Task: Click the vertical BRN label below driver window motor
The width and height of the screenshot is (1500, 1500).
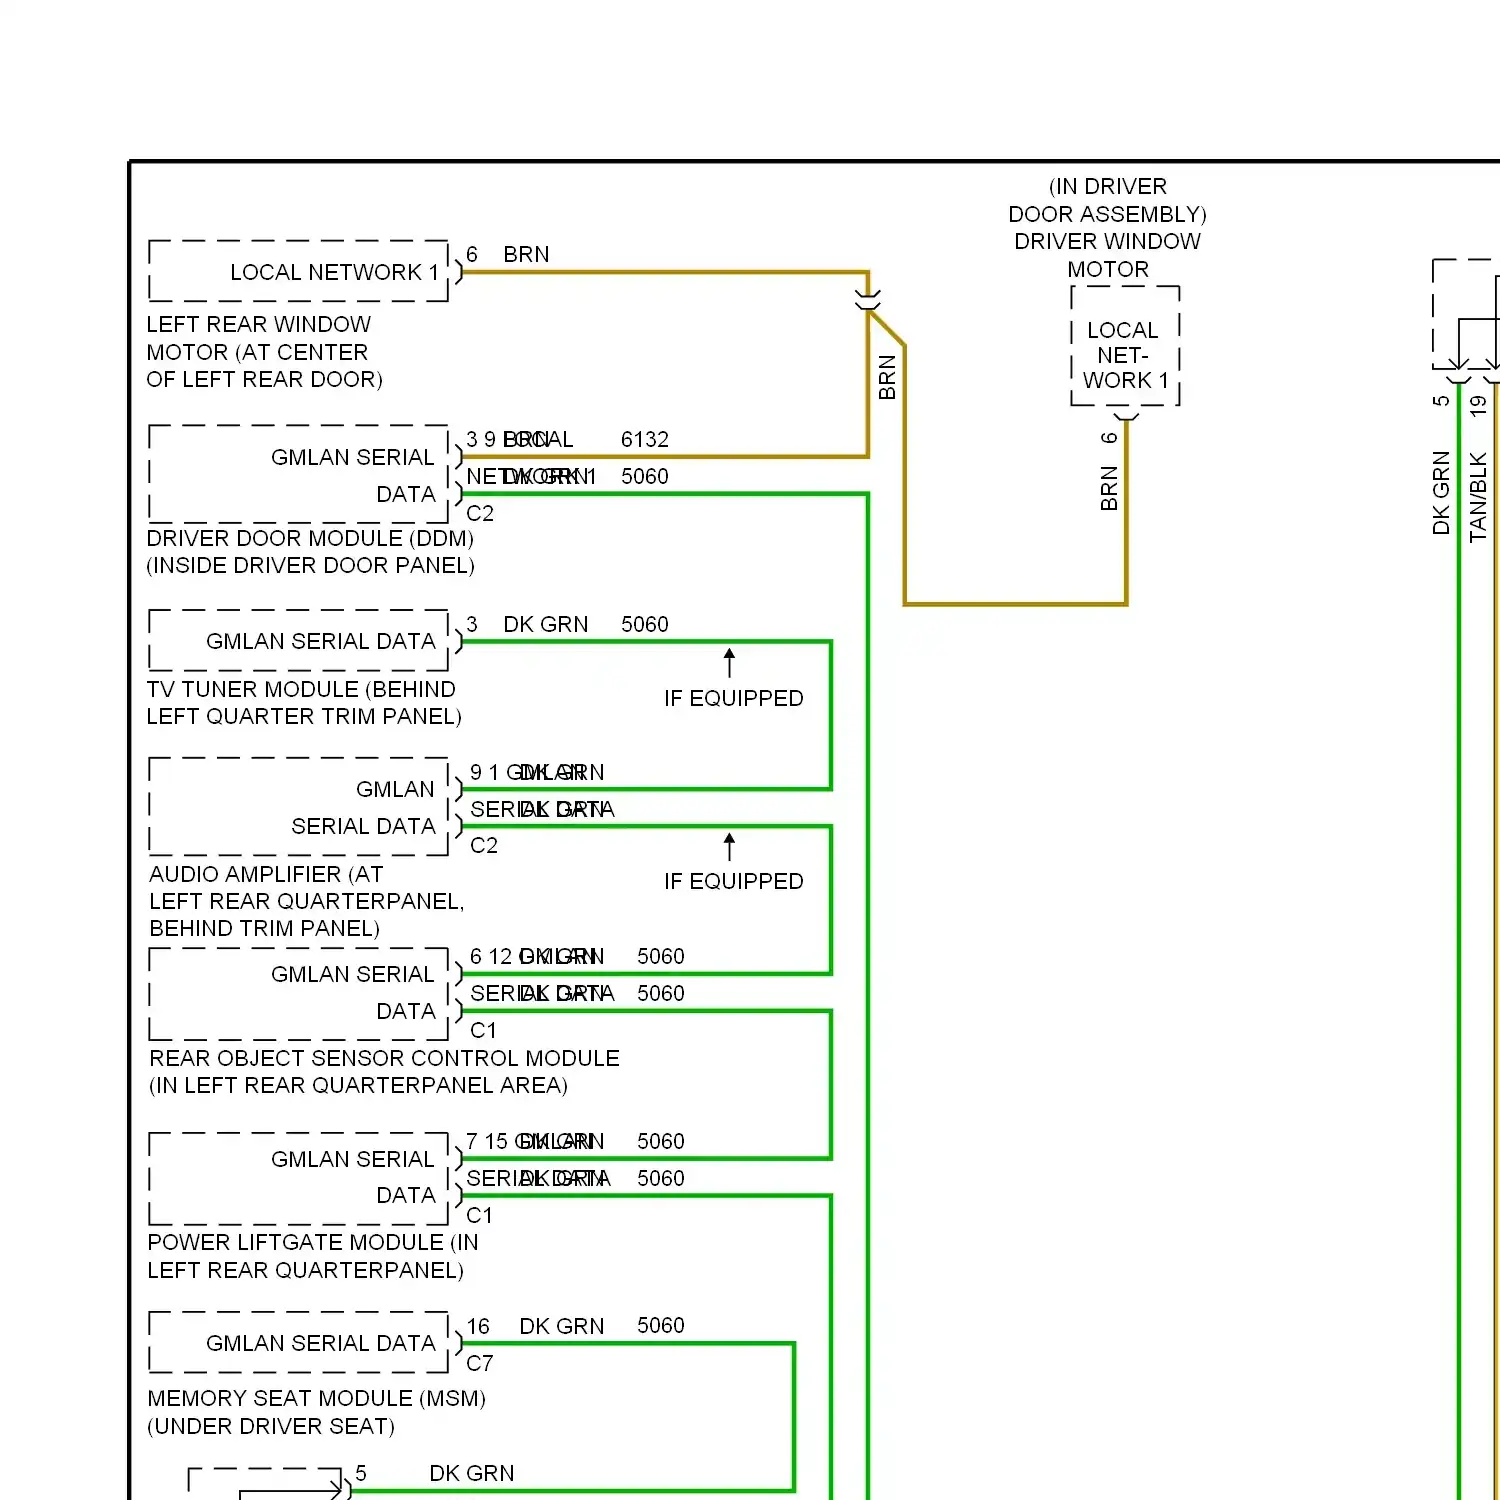Action: click(1109, 488)
